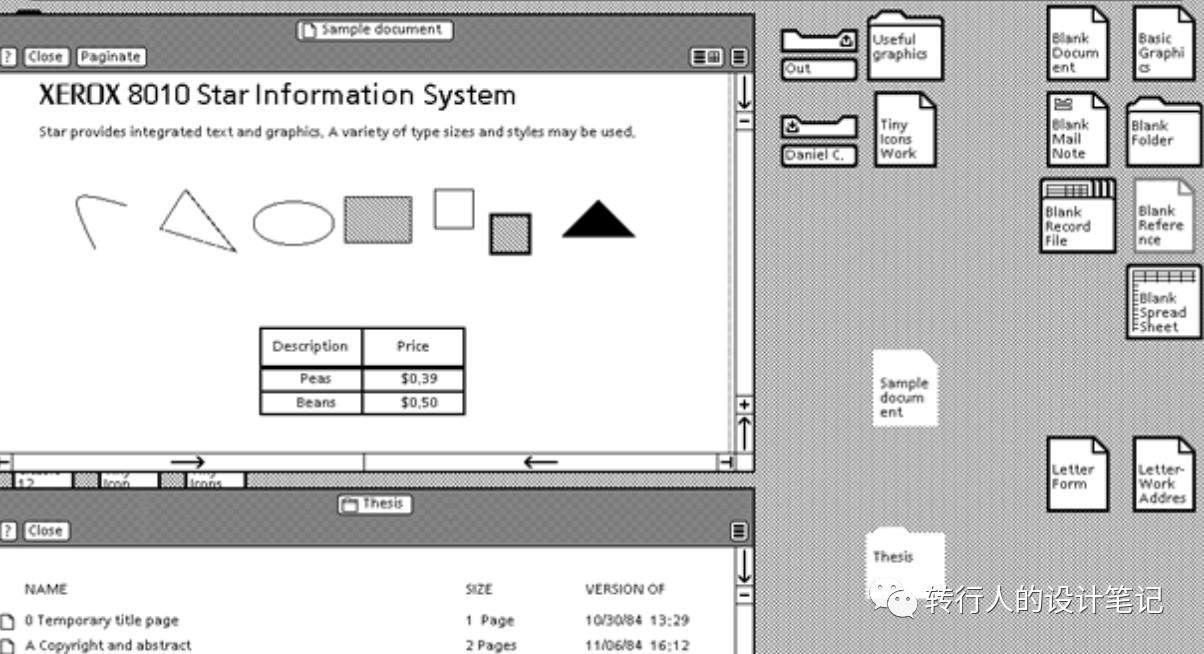Click the NAME column header
Image resolution: width=1204 pixels, height=654 pixels.
[x=46, y=590]
